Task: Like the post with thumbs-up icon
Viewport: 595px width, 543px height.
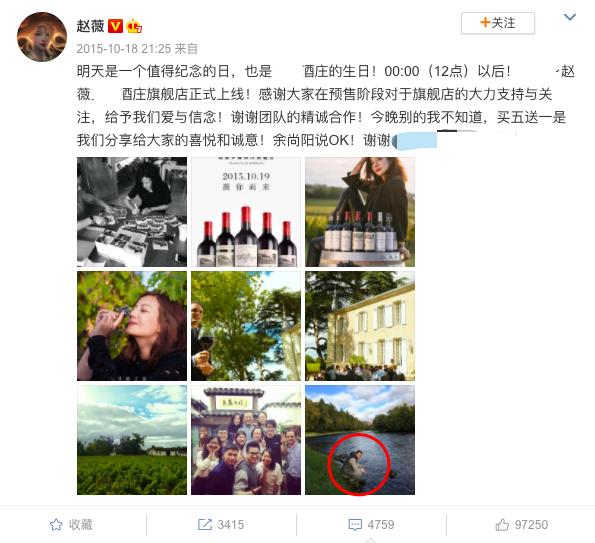Action: click(x=502, y=525)
